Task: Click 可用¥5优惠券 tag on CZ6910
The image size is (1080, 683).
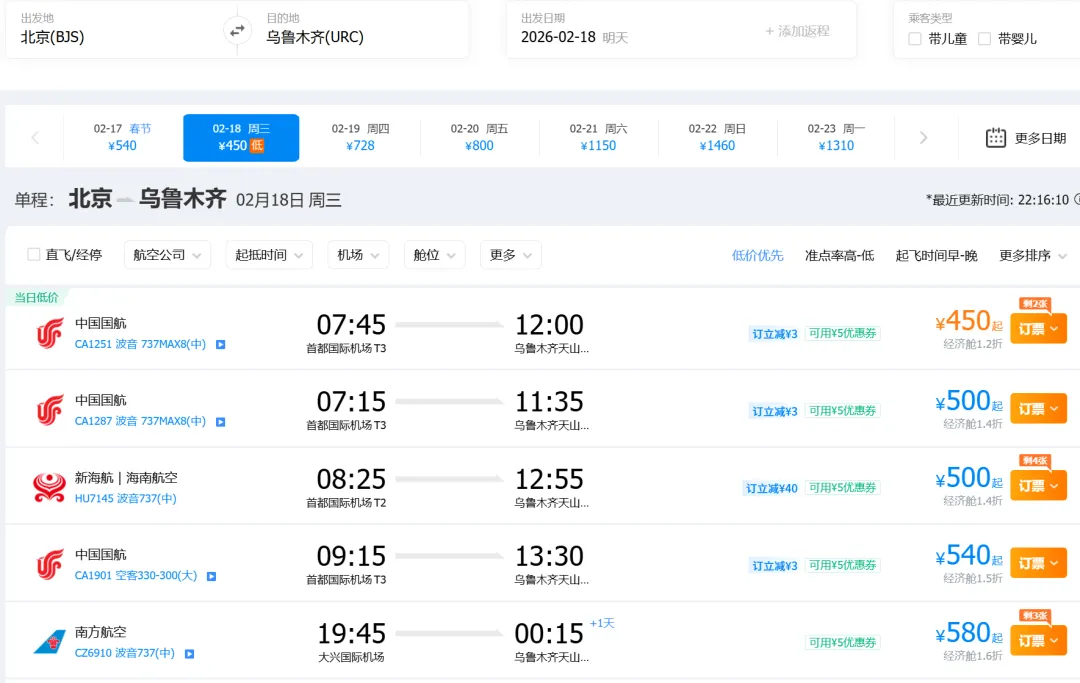Action: pos(842,642)
